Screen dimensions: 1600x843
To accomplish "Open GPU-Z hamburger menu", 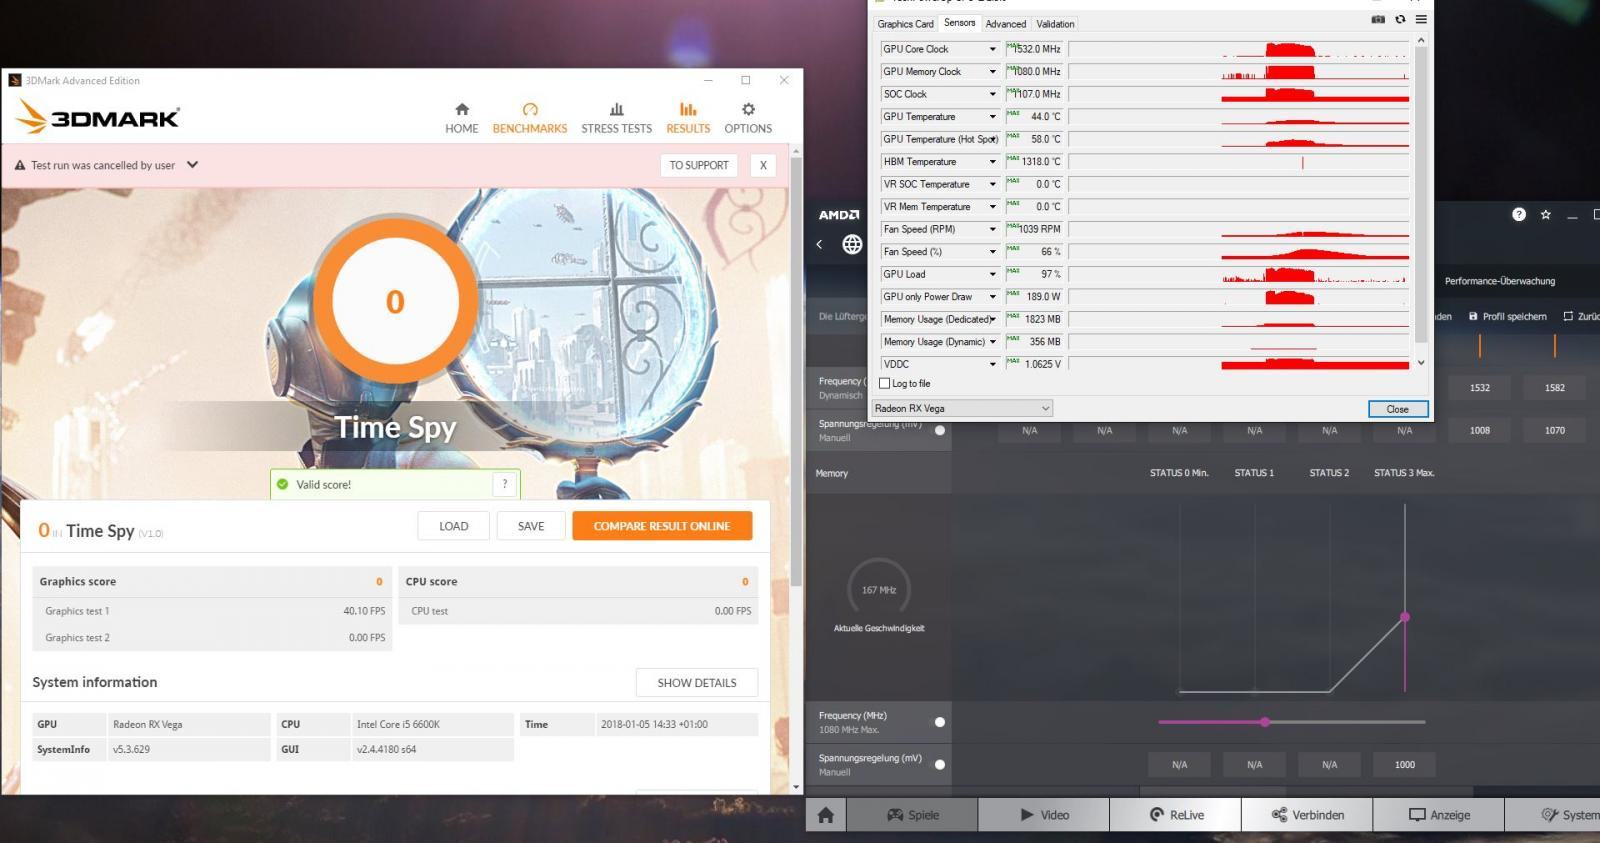I will click(1421, 20).
